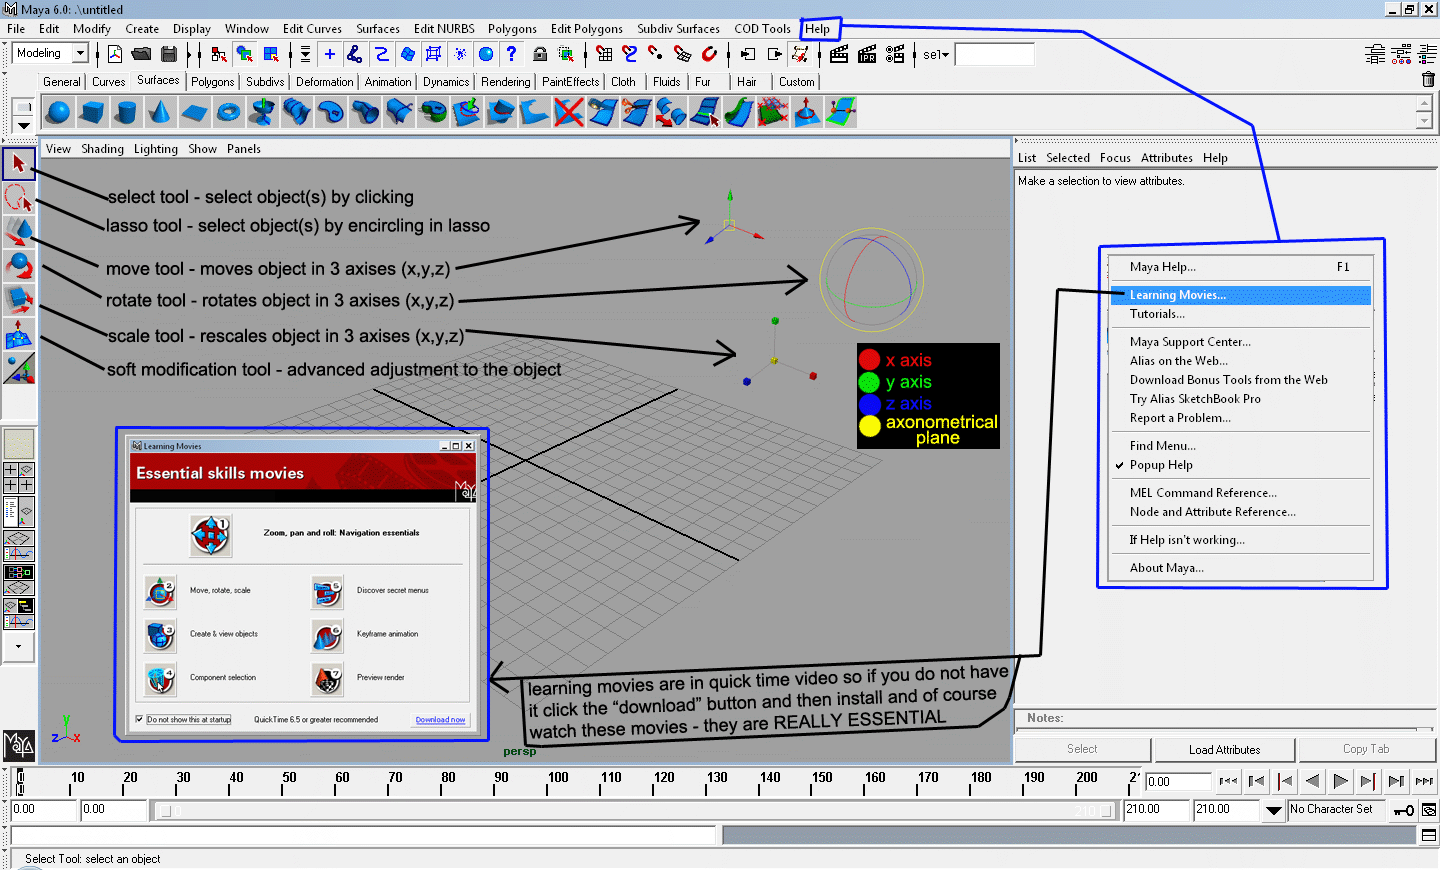Open the Help menu in menu bar

(817, 29)
